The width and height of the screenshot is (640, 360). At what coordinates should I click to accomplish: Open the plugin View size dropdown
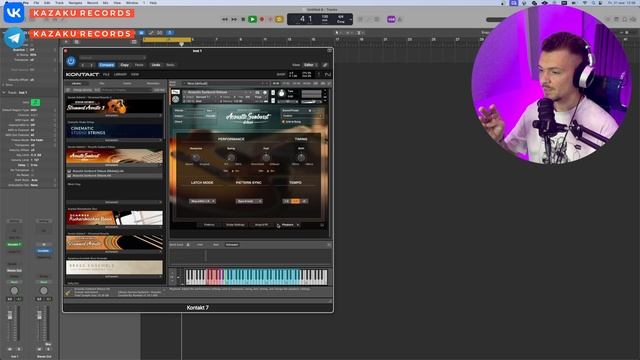tap(310, 65)
